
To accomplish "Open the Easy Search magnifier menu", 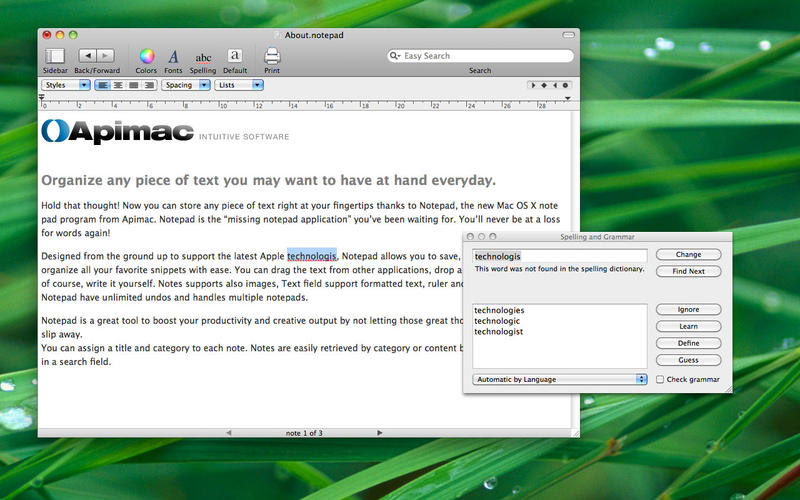I will pos(394,56).
